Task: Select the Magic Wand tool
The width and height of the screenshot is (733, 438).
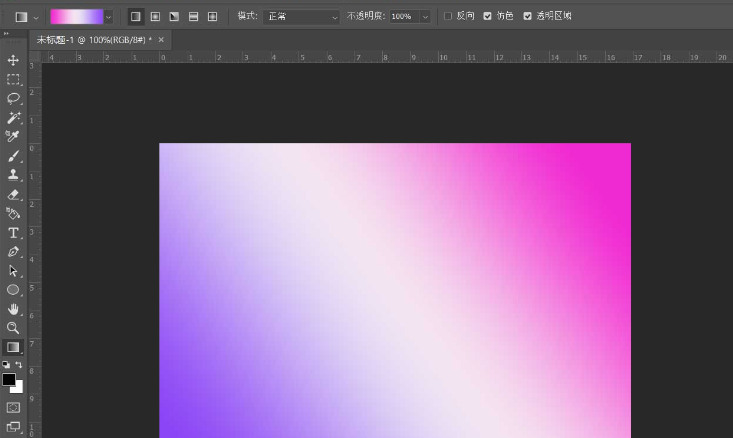Action: tap(13, 117)
